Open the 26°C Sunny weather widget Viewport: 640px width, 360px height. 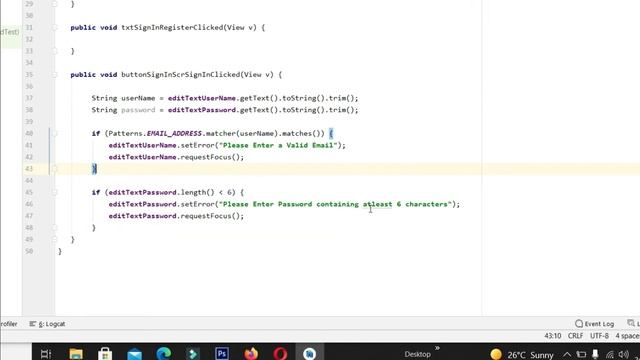click(522, 354)
